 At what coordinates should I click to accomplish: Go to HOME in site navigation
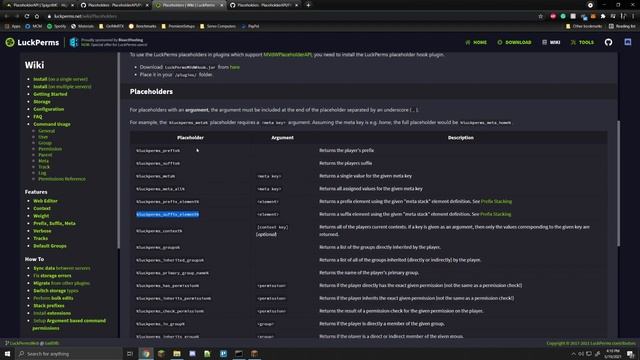coord(476,42)
